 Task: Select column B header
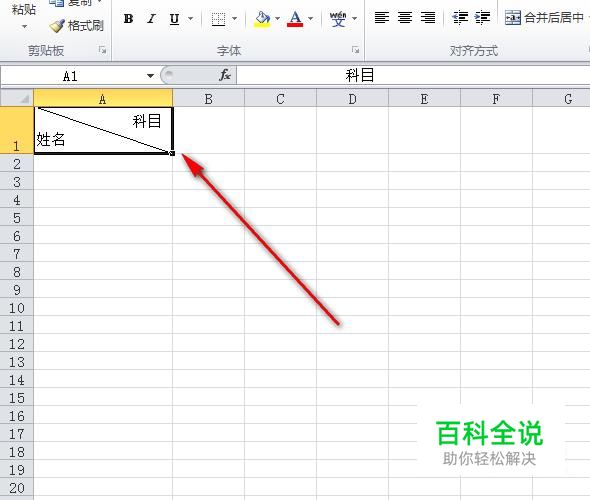[208, 99]
